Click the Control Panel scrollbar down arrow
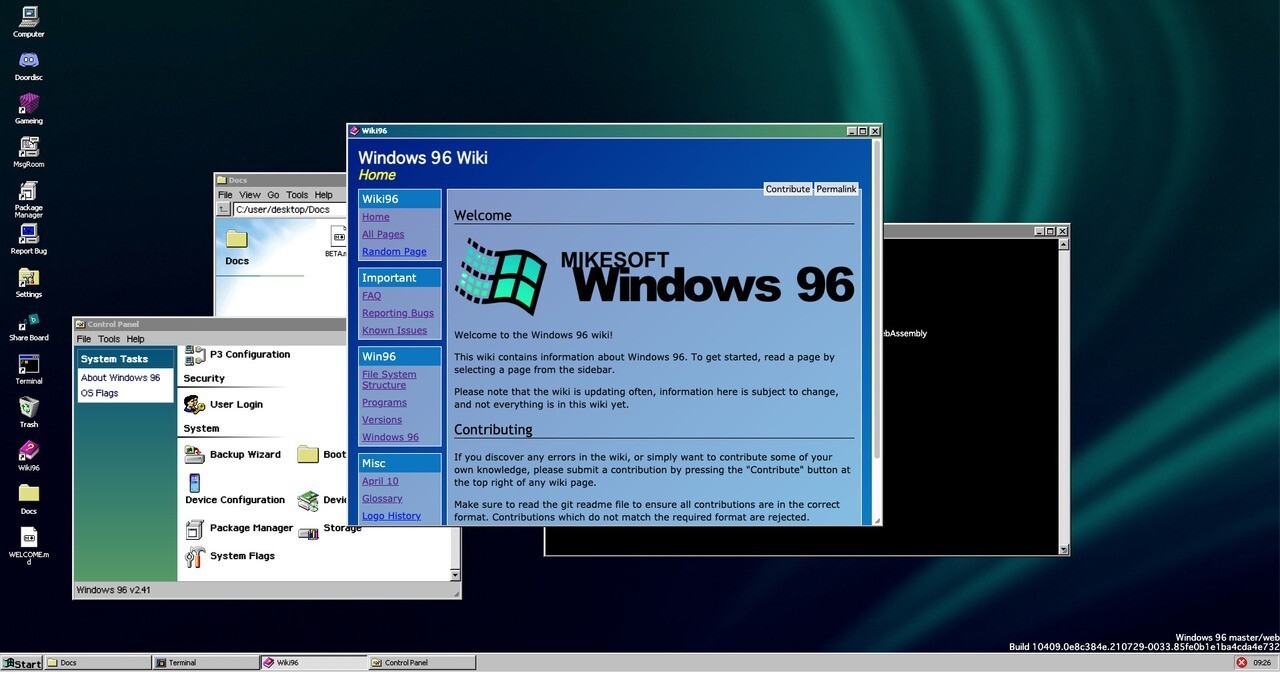The image size is (1280, 674). pyautogui.click(x=456, y=575)
